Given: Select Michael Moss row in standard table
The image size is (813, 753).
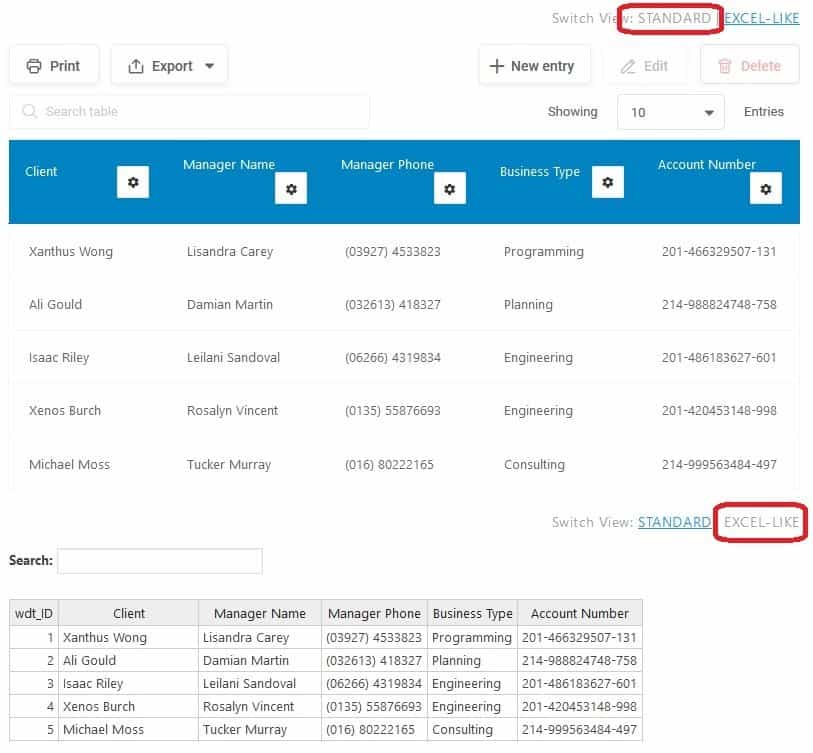Looking at the screenshot, I should (x=404, y=464).
